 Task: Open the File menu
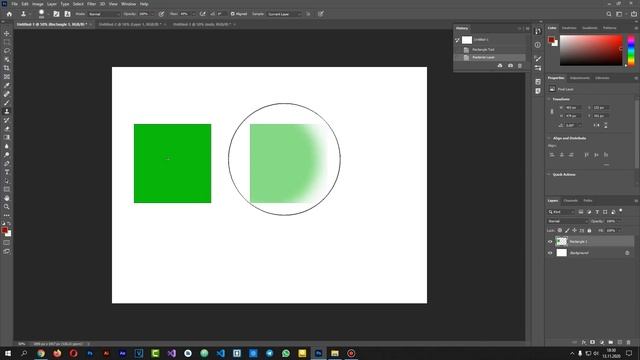coord(14,4)
